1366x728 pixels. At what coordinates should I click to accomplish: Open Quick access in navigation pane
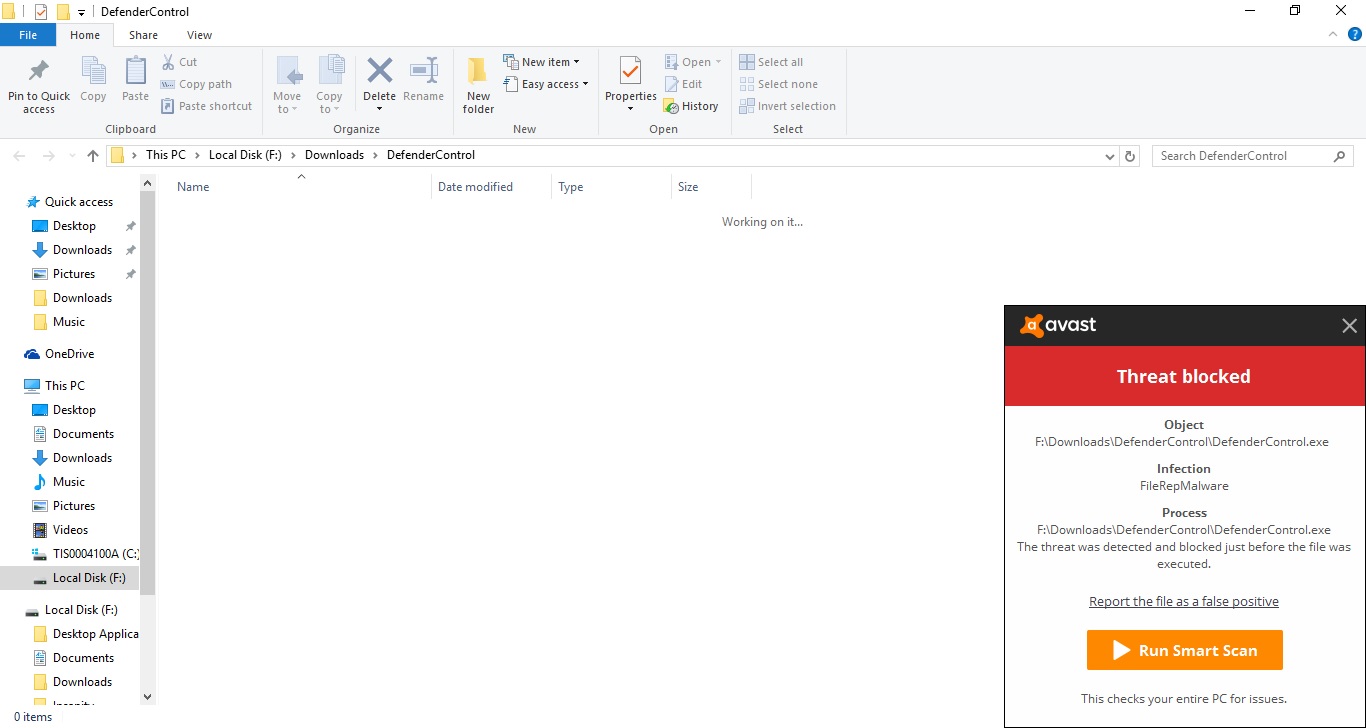point(79,202)
